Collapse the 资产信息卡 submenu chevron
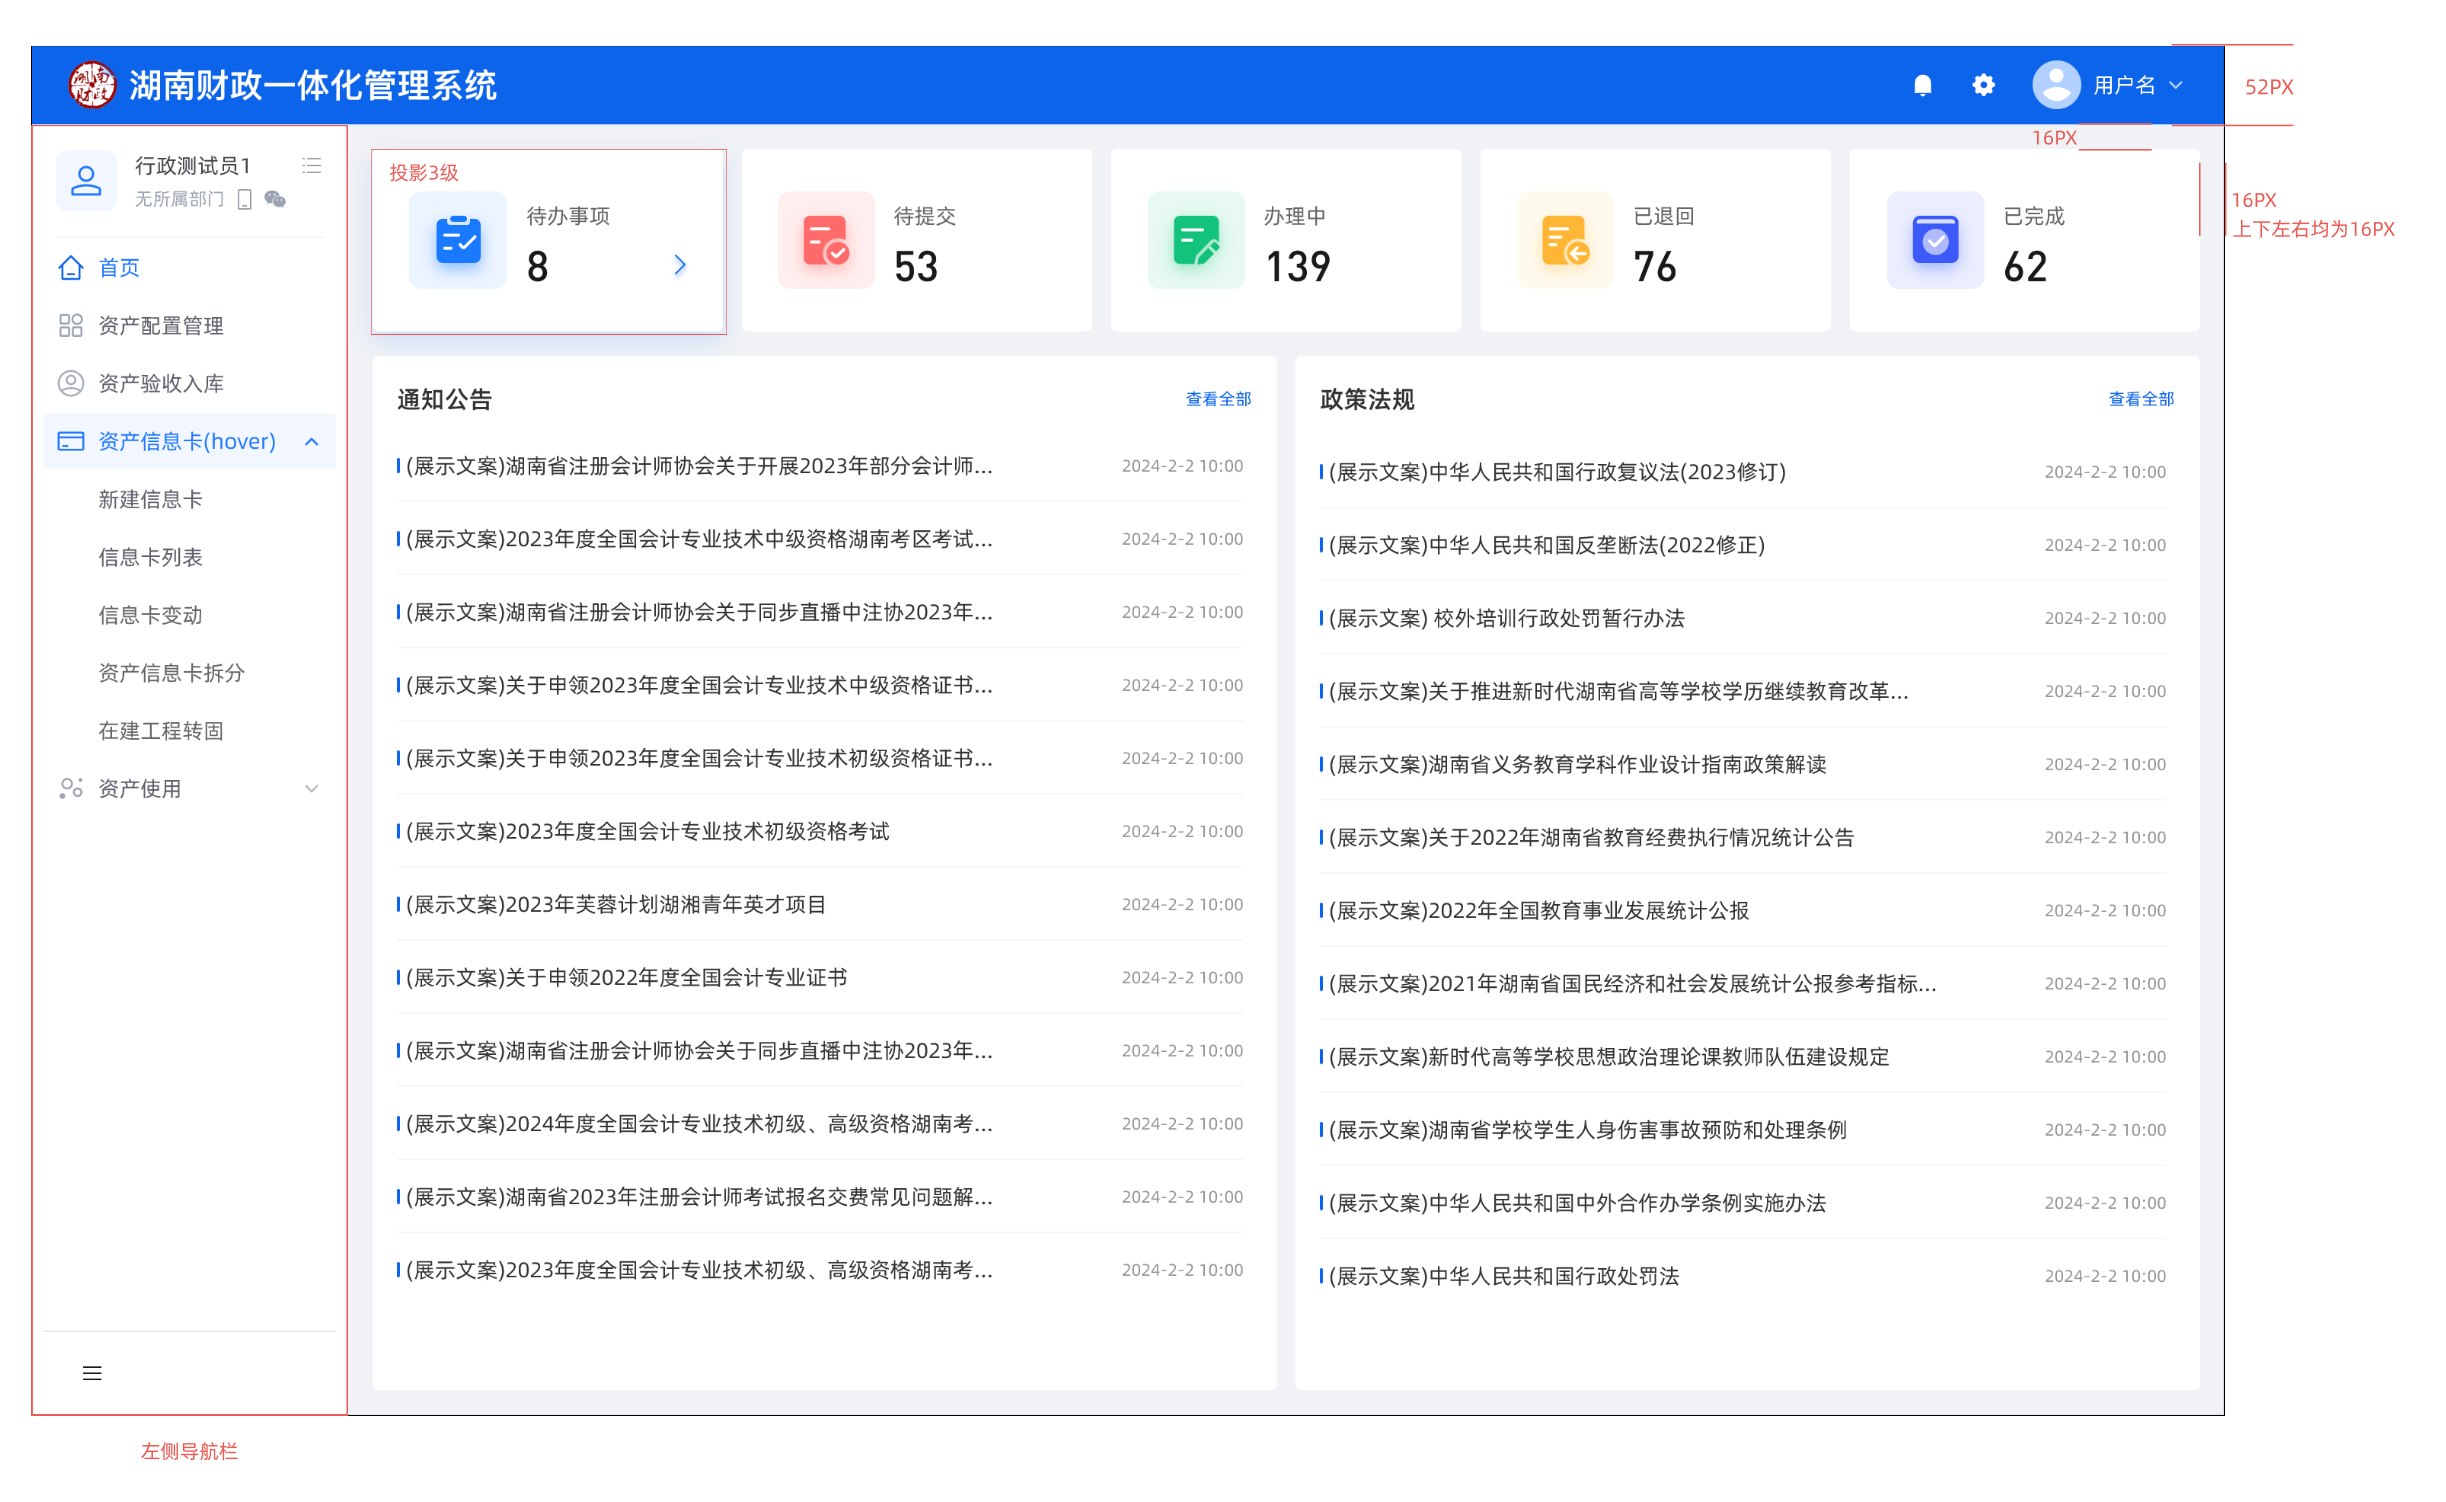 click(312, 442)
